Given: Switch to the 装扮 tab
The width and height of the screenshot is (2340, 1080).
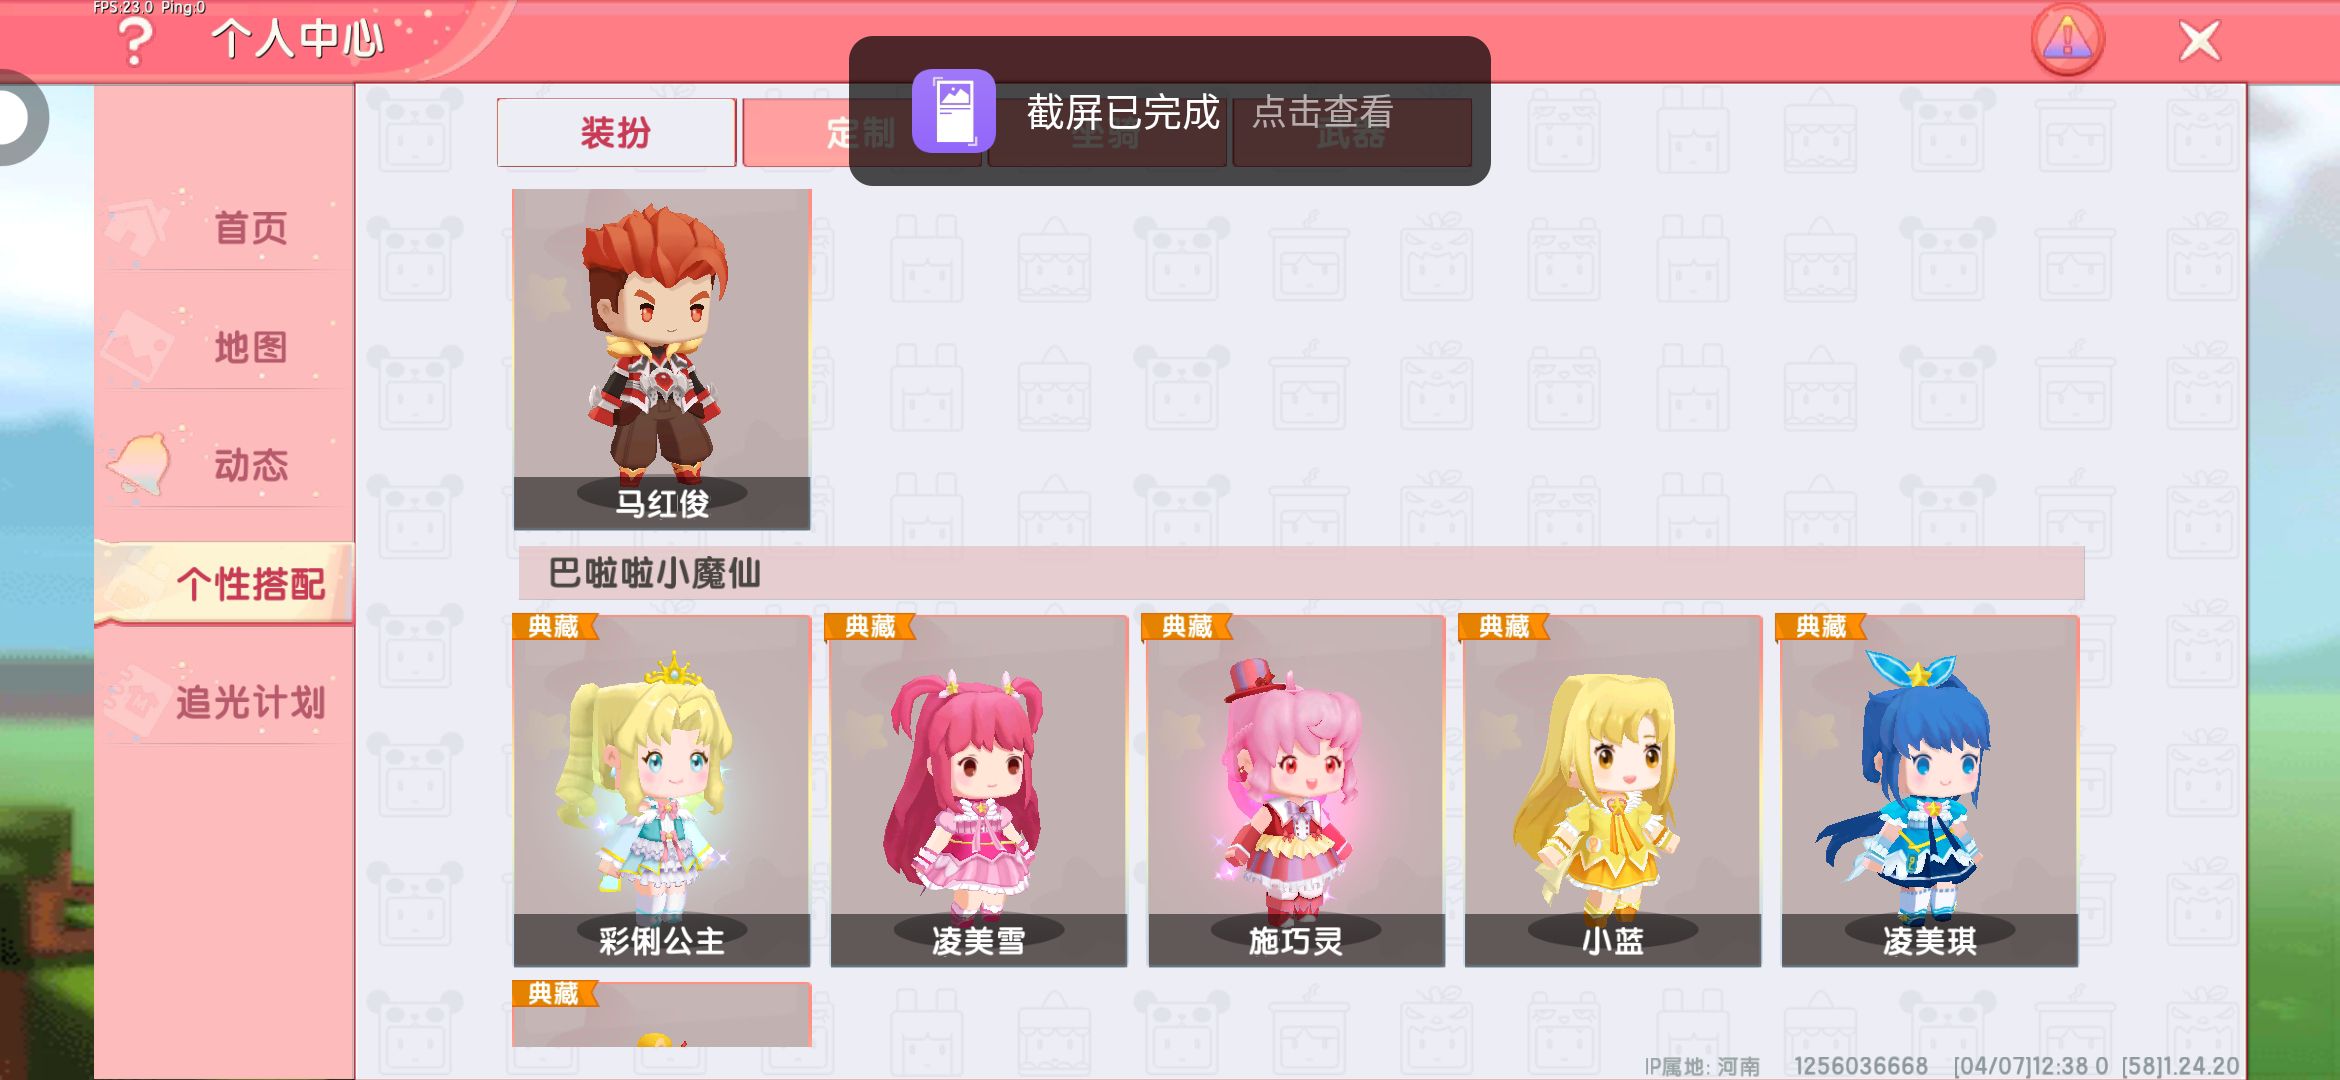Looking at the screenshot, I should click(x=616, y=132).
